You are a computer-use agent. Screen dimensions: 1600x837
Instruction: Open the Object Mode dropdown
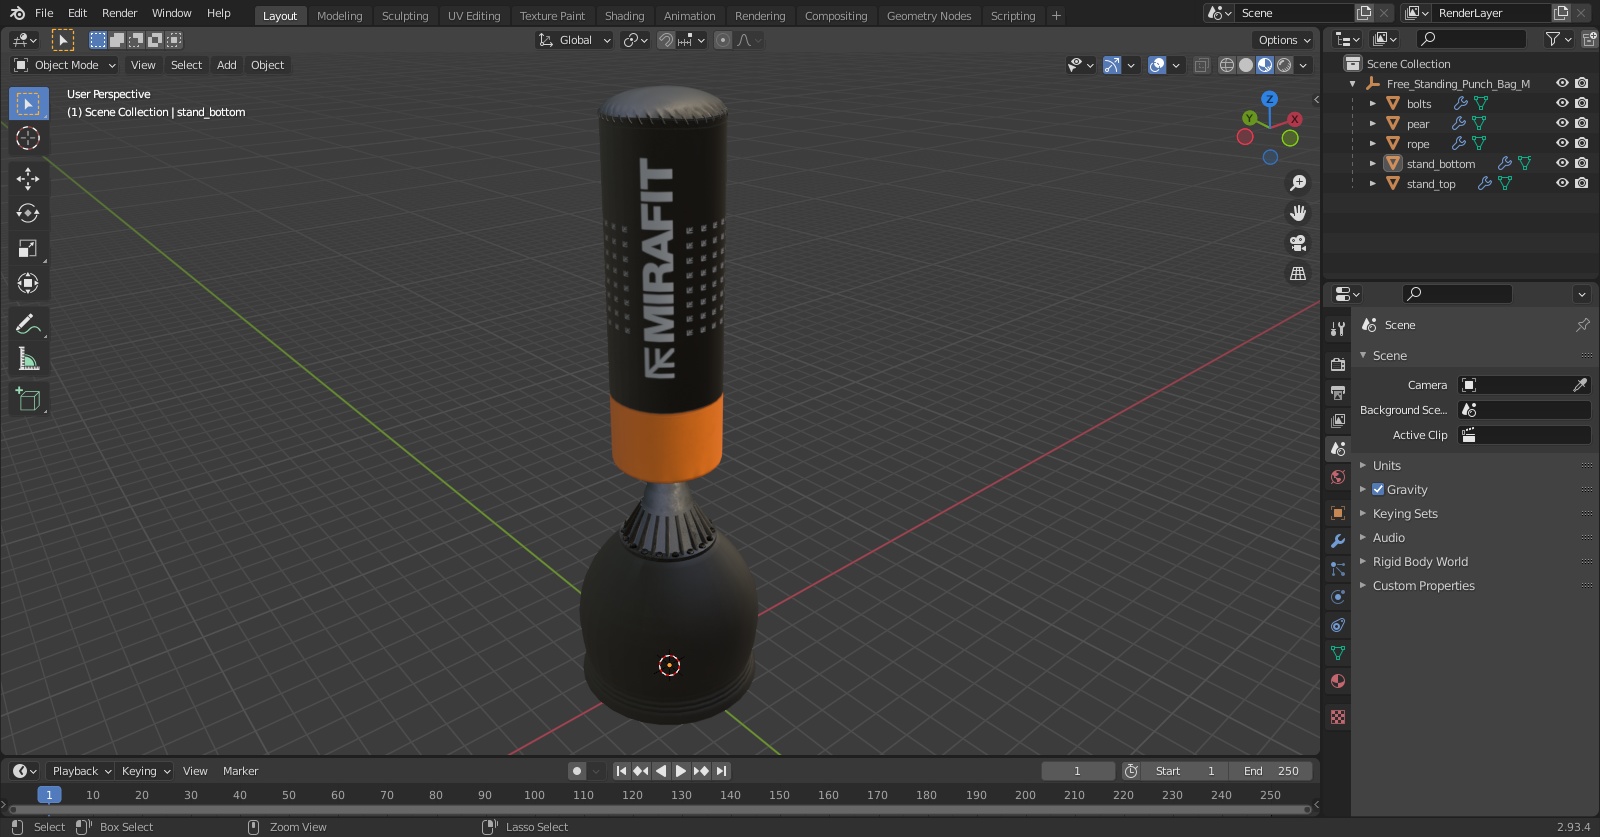(x=65, y=65)
